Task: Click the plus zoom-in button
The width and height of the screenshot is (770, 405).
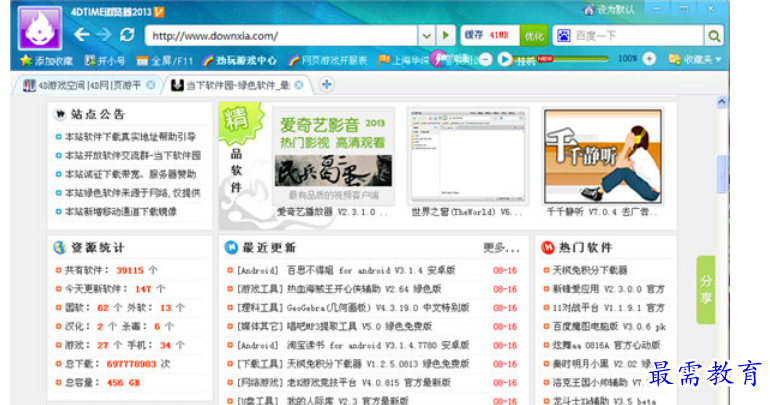Action: click(649, 59)
